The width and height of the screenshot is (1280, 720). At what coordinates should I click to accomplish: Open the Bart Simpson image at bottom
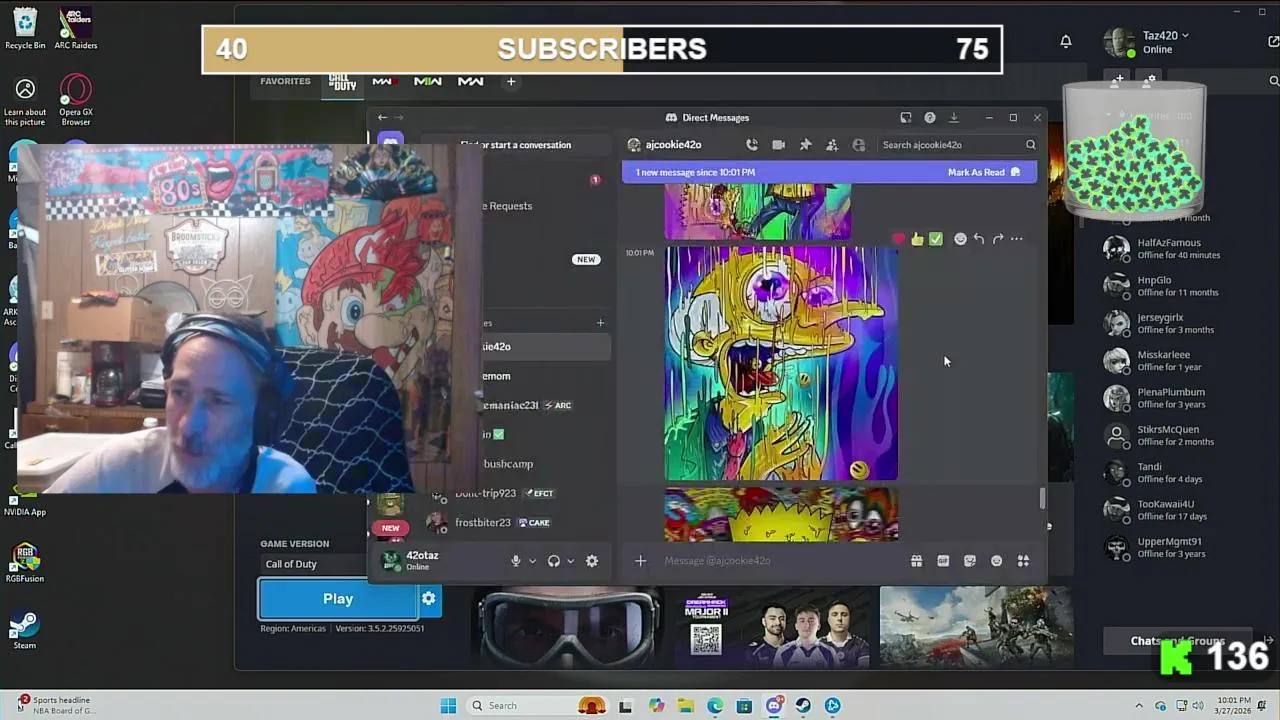coord(782,514)
